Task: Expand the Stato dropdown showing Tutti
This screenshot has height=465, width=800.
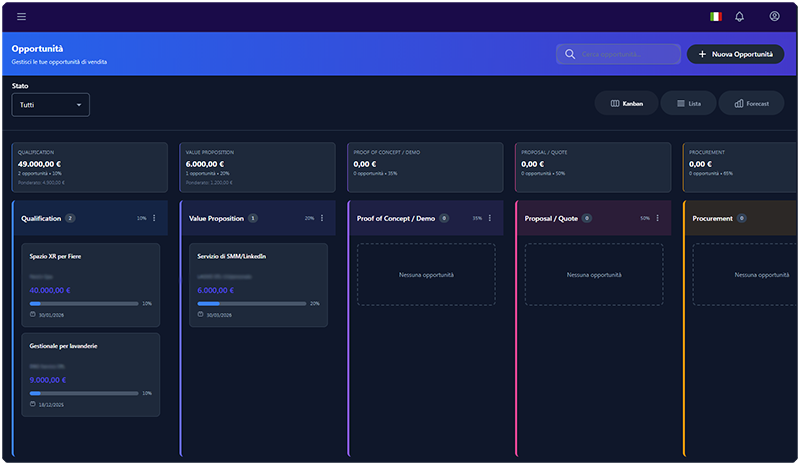Action: pyautogui.click(x=51, y=104)
